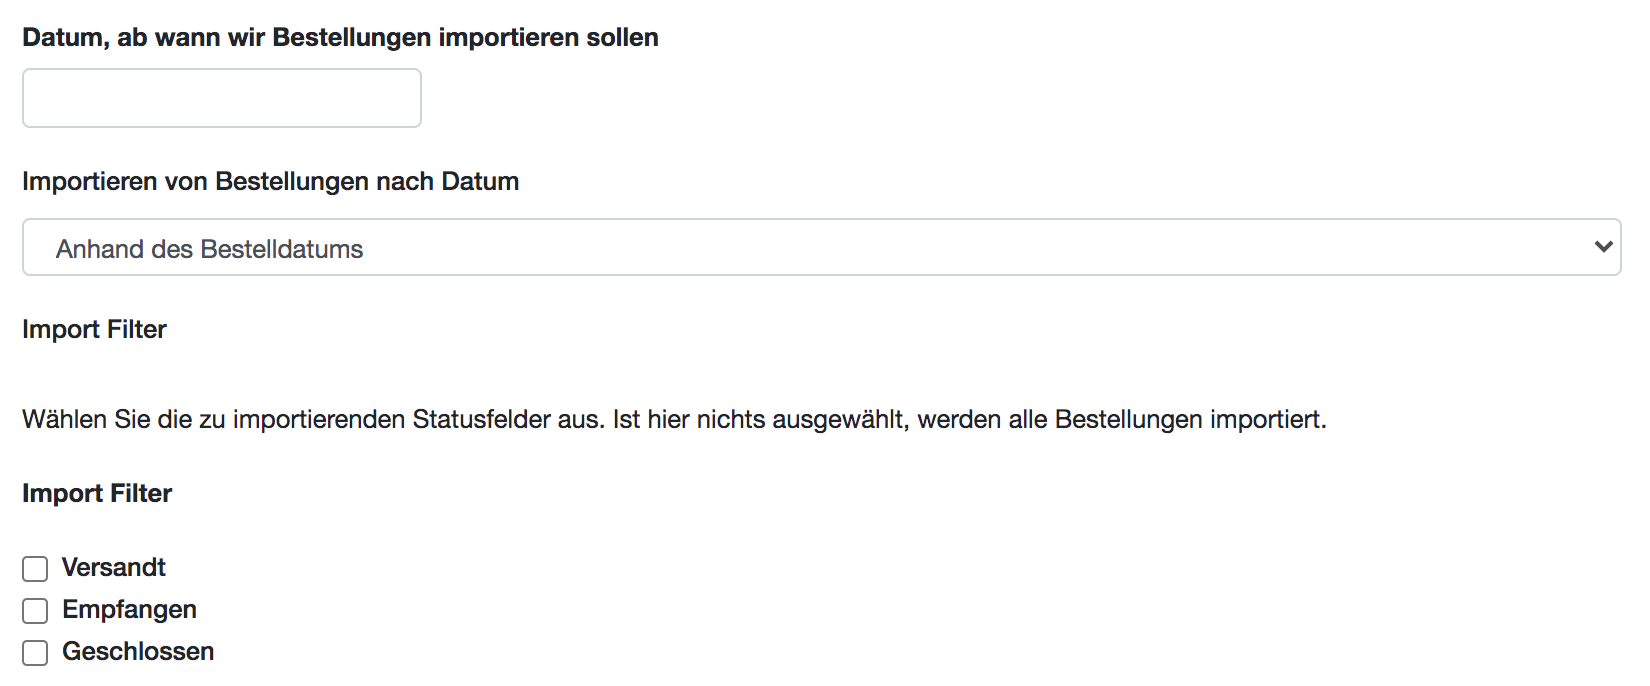This screenshot has width=1650, height=686.
Task: Click the "Geschlossen" label text
Action: pos(138,652)
